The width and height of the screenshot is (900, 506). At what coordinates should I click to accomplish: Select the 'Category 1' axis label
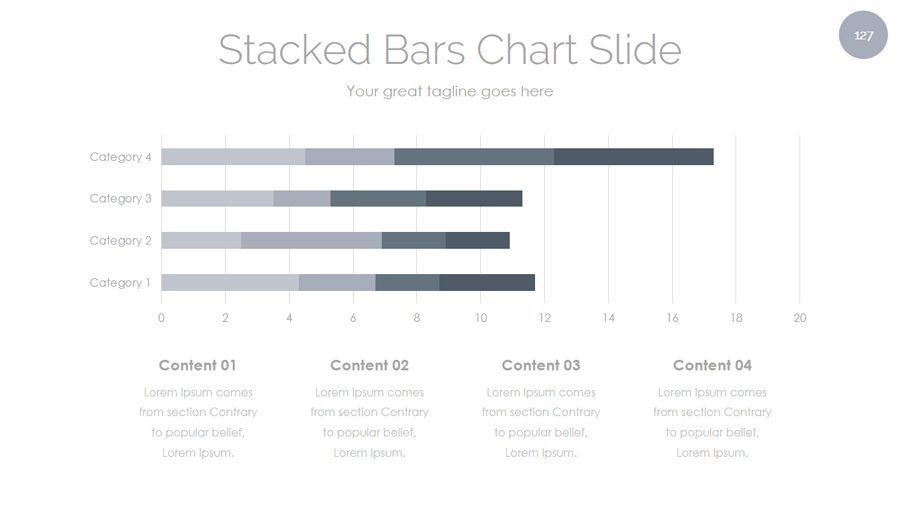[120, 283]
